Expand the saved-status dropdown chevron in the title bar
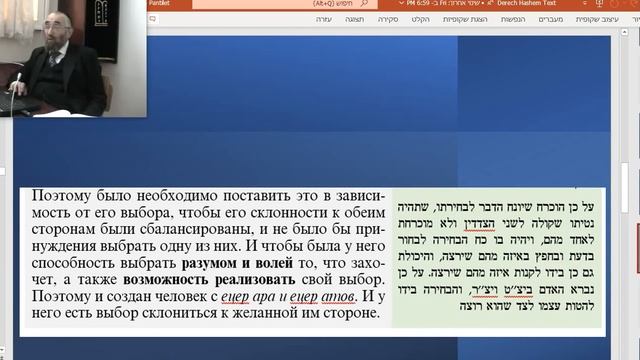The image size is (640, 360). [401, 3]
